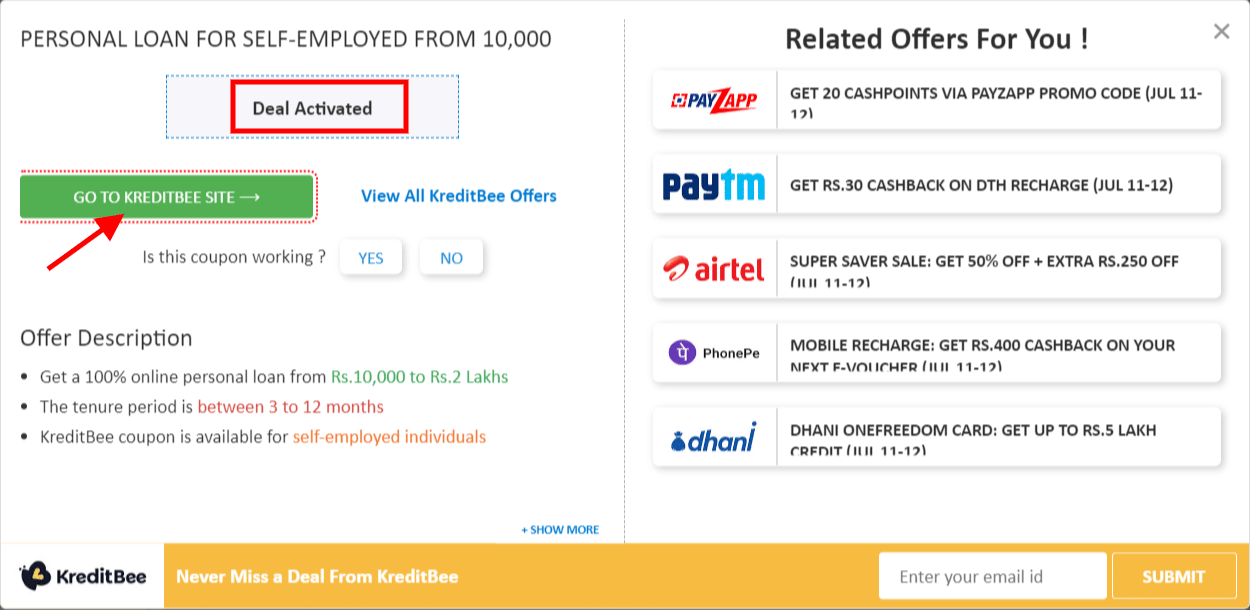Viewport: 1250px width, 610px height.
Task: Expand details via SHOW MORE
Action: (x=558, y=529)
